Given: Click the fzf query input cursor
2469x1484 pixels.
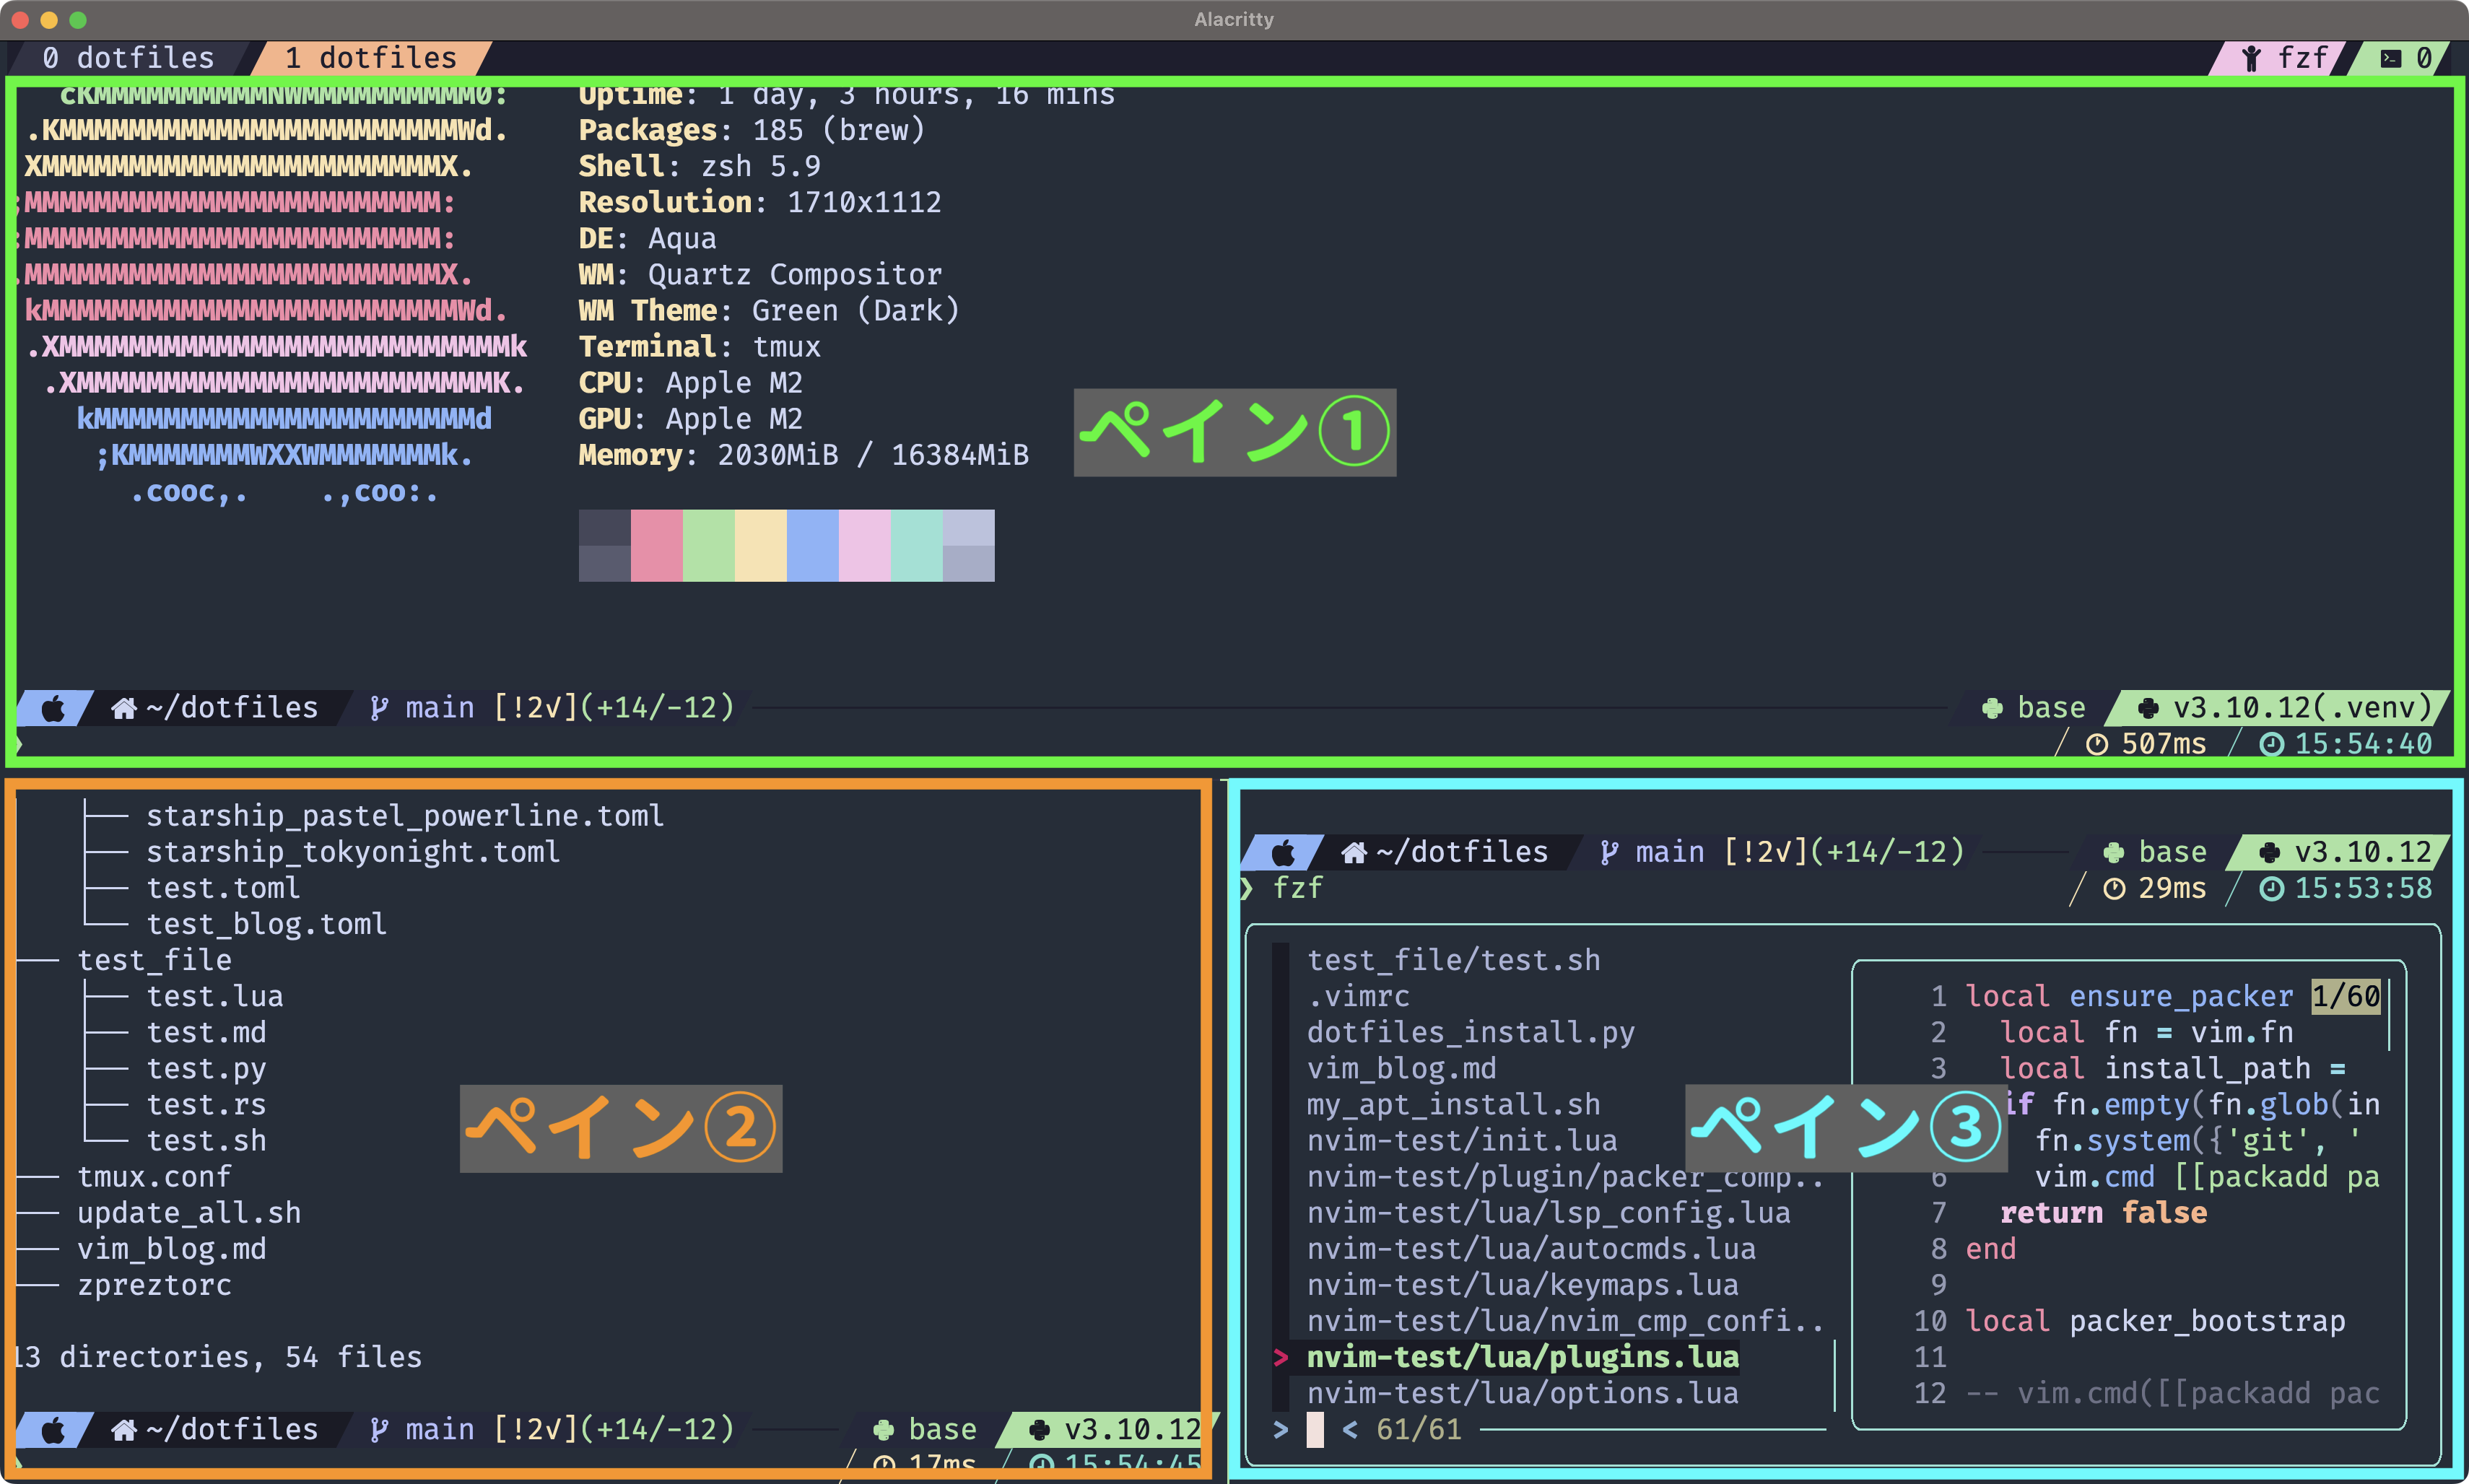Looking at the screenshot, I should pos(1315,1430).
